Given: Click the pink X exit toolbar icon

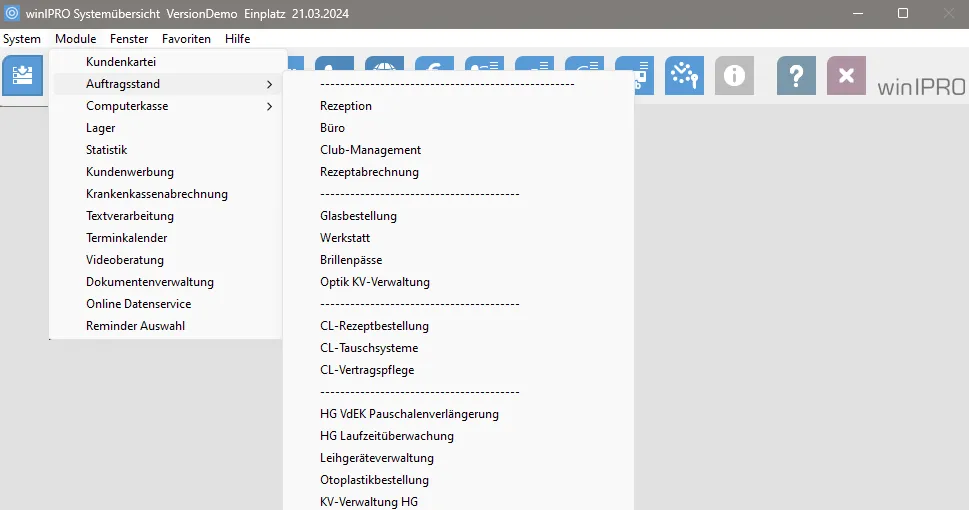Looking at the screenshot, I should 846,75.
